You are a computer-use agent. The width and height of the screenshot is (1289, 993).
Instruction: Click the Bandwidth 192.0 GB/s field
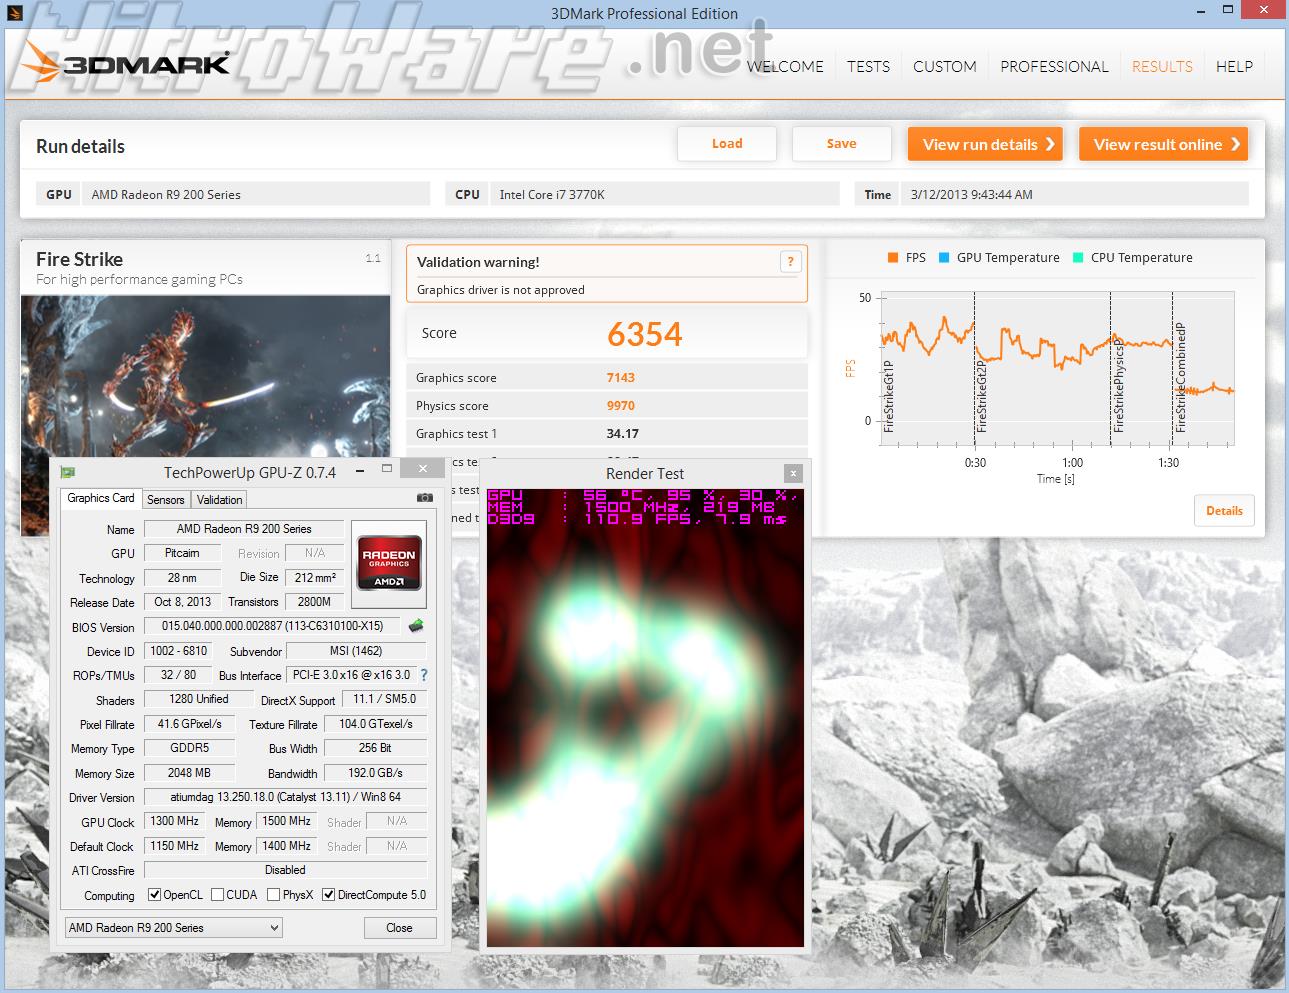375,773
